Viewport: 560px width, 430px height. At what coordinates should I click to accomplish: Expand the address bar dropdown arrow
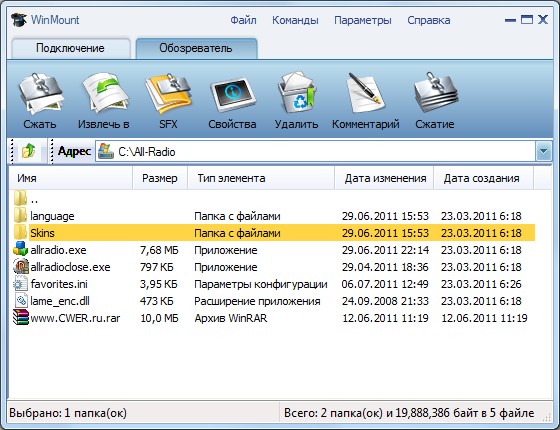pos(543,151)
